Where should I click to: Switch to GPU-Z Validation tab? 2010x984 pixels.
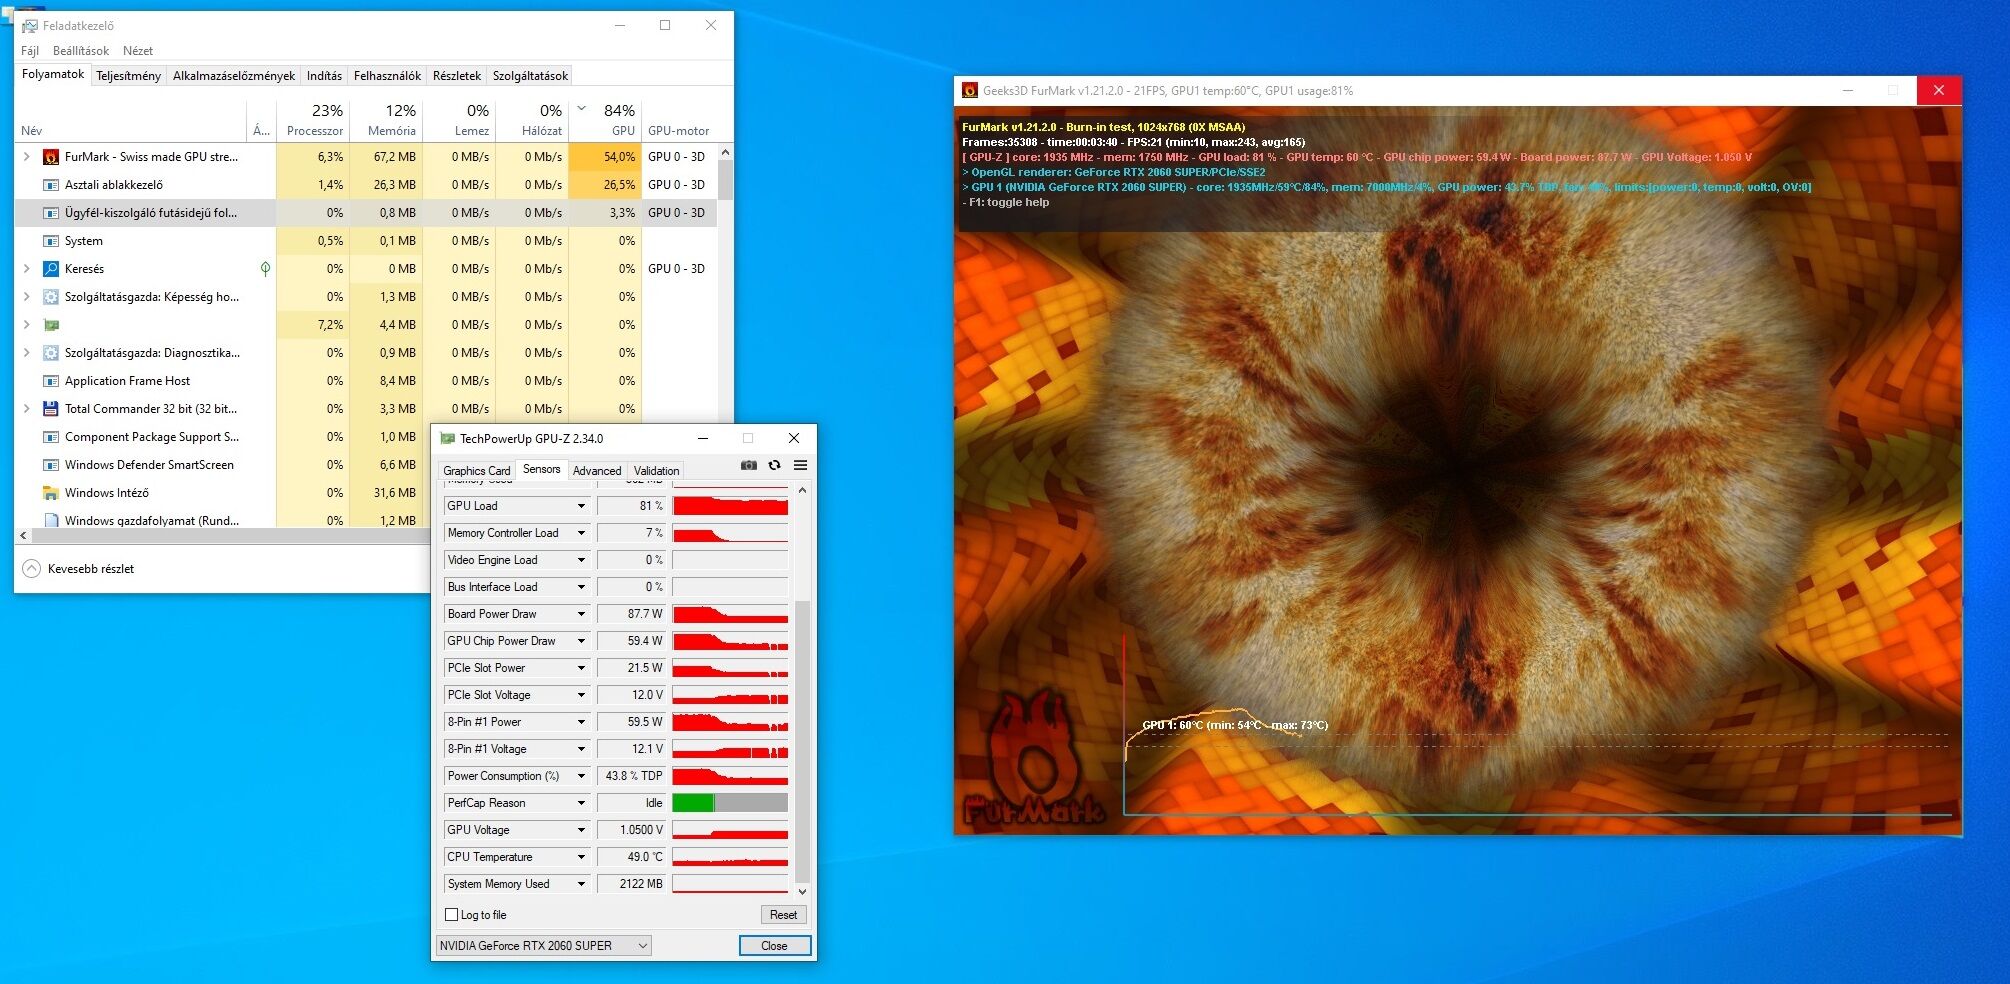(x=656, y=471)
